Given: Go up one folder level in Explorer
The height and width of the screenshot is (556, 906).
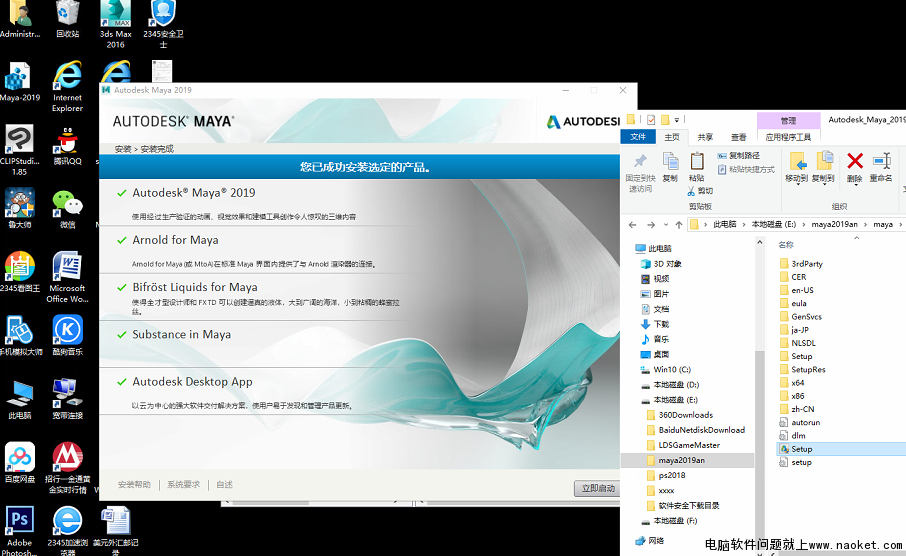Looking at the screenshot, I should (679, 225).
